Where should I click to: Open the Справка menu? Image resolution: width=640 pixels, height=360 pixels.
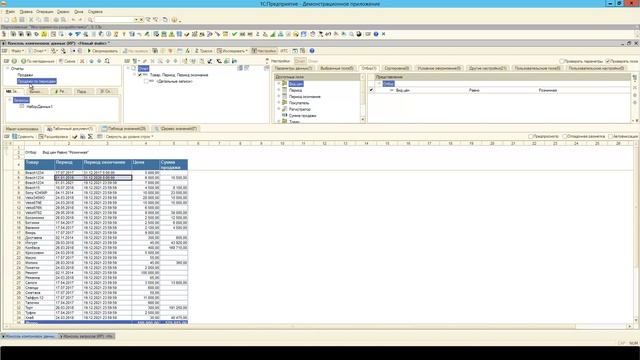95,12
